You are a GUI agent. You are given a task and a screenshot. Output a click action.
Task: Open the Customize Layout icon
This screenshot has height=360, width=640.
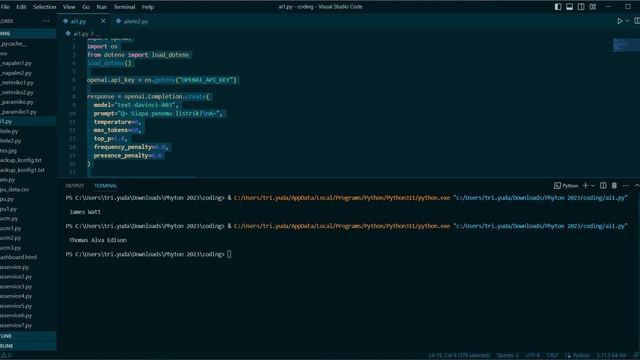[x=593, y=7]
